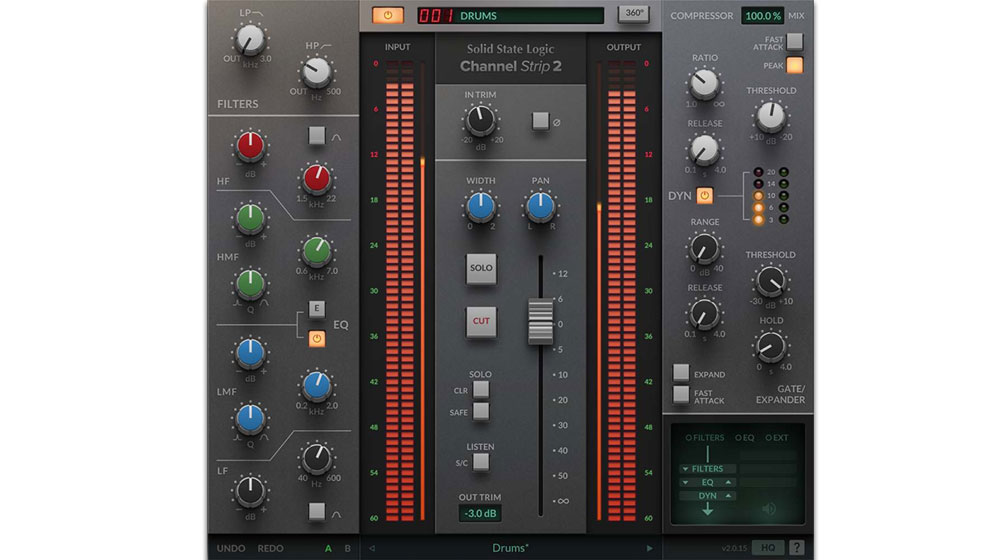Toggle the gate Expand button

click(x=681, y=372)
